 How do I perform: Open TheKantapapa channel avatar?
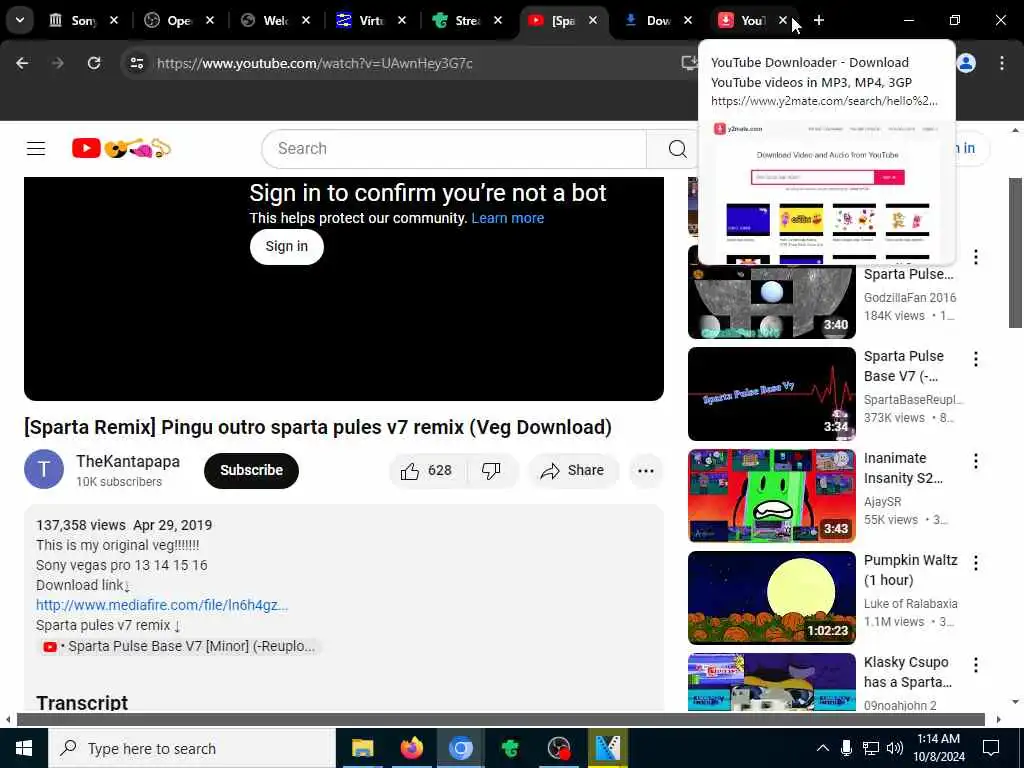tap(44, 469)
